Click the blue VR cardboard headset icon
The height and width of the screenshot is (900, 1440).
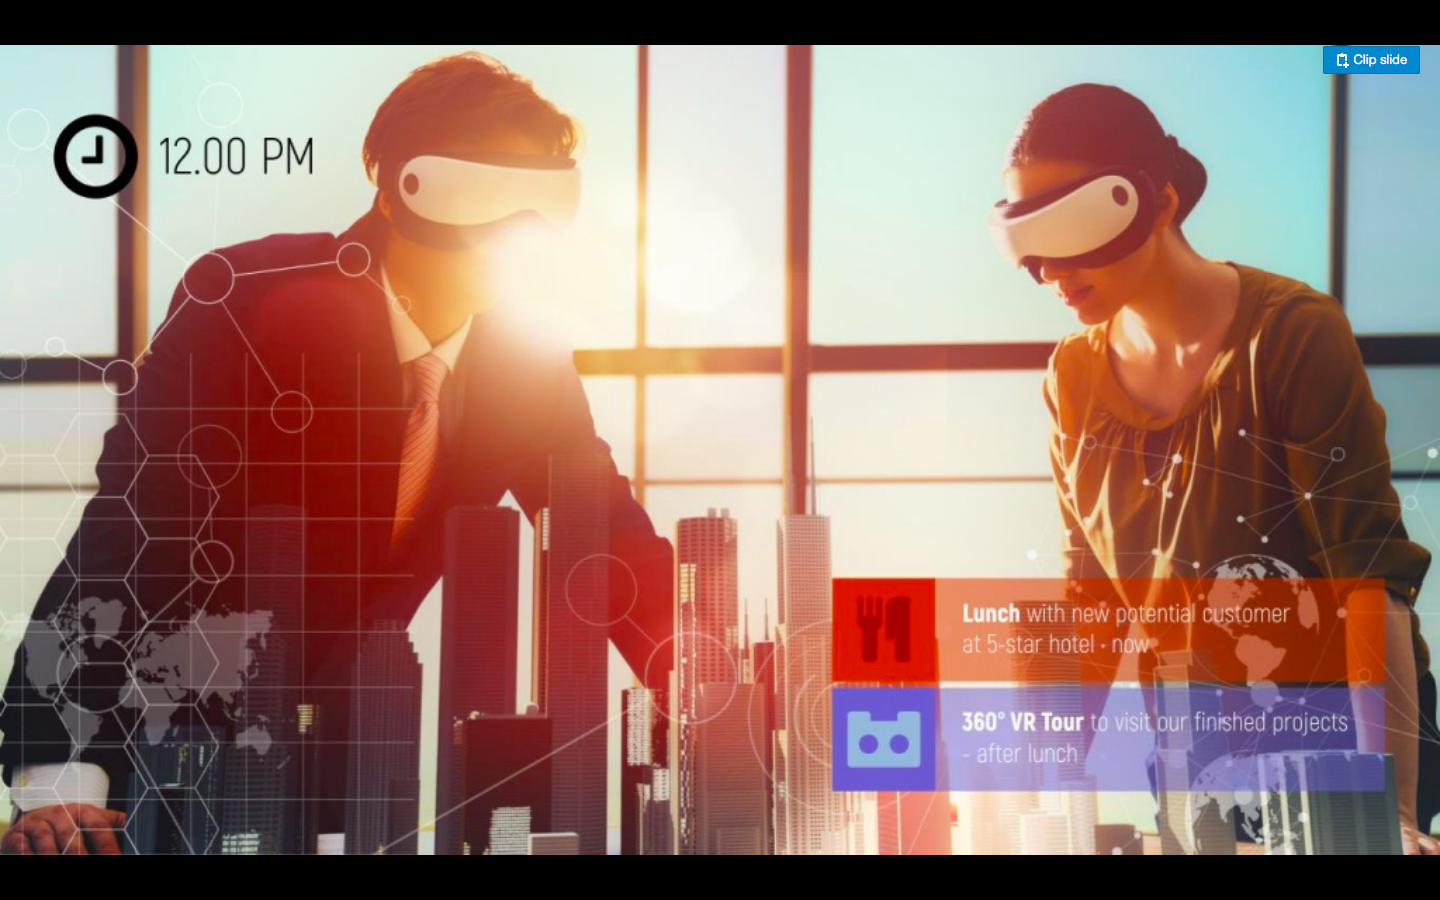pyautogui.click(x=884, y=739)
